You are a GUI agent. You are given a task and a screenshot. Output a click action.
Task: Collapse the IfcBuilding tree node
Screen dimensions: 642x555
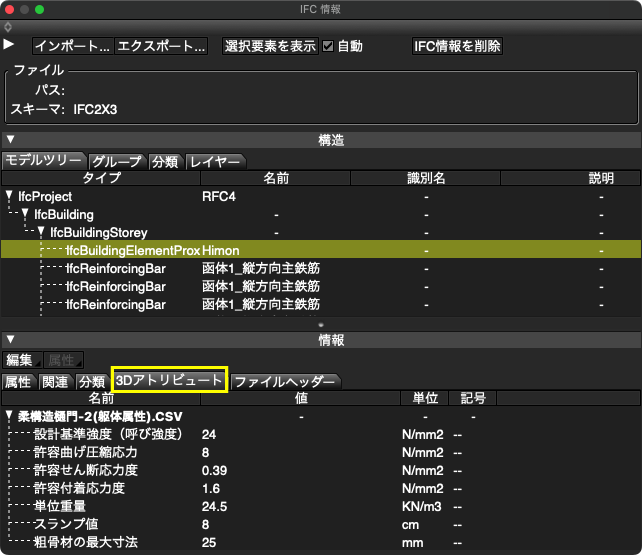click(25, 214)
